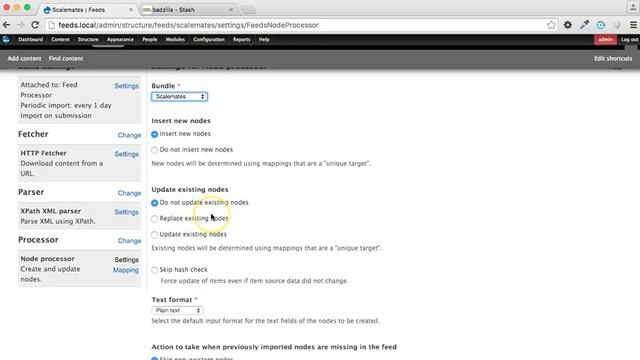Screen dimensions: 640x360
Task: Open Node processor Settings link
Action: tap(127, 260)
